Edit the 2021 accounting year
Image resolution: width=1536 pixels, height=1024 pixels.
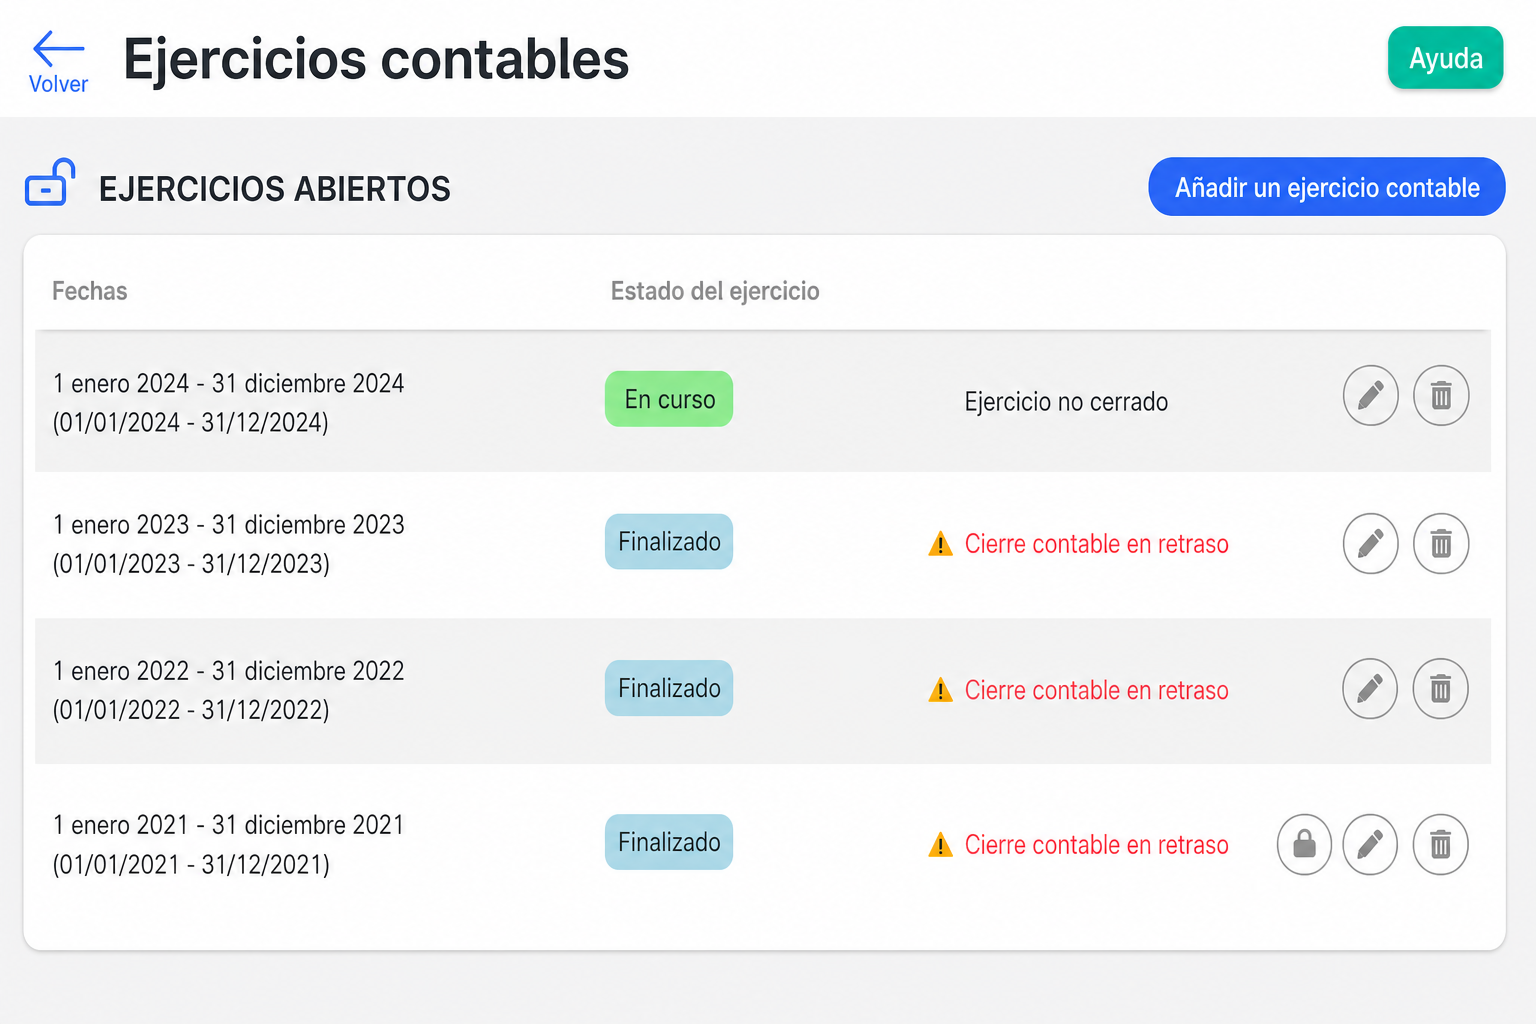coord(1370,845)
